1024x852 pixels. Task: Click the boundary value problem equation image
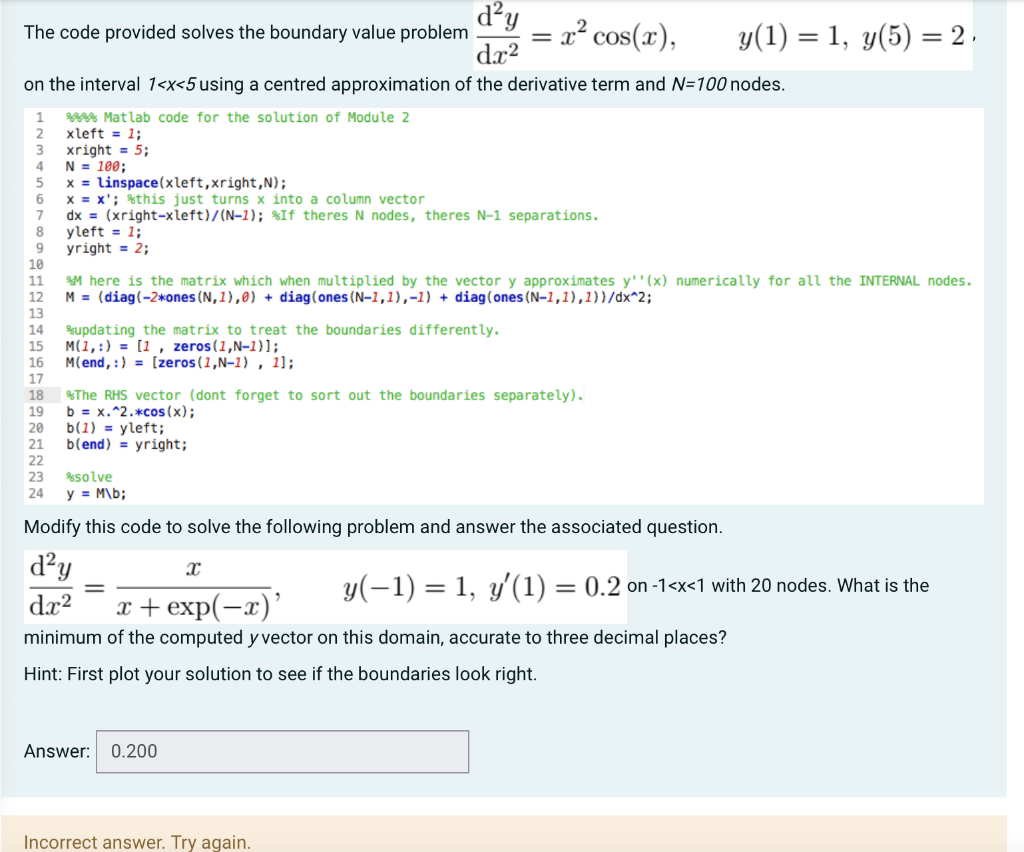click(x=720, y=33)
